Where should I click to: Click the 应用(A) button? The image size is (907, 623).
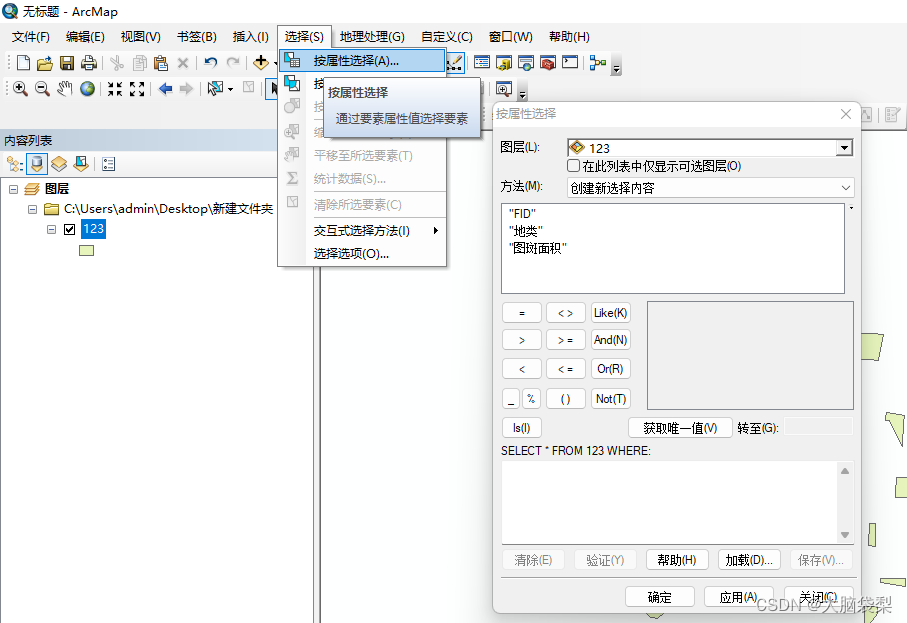coord(738,597)
